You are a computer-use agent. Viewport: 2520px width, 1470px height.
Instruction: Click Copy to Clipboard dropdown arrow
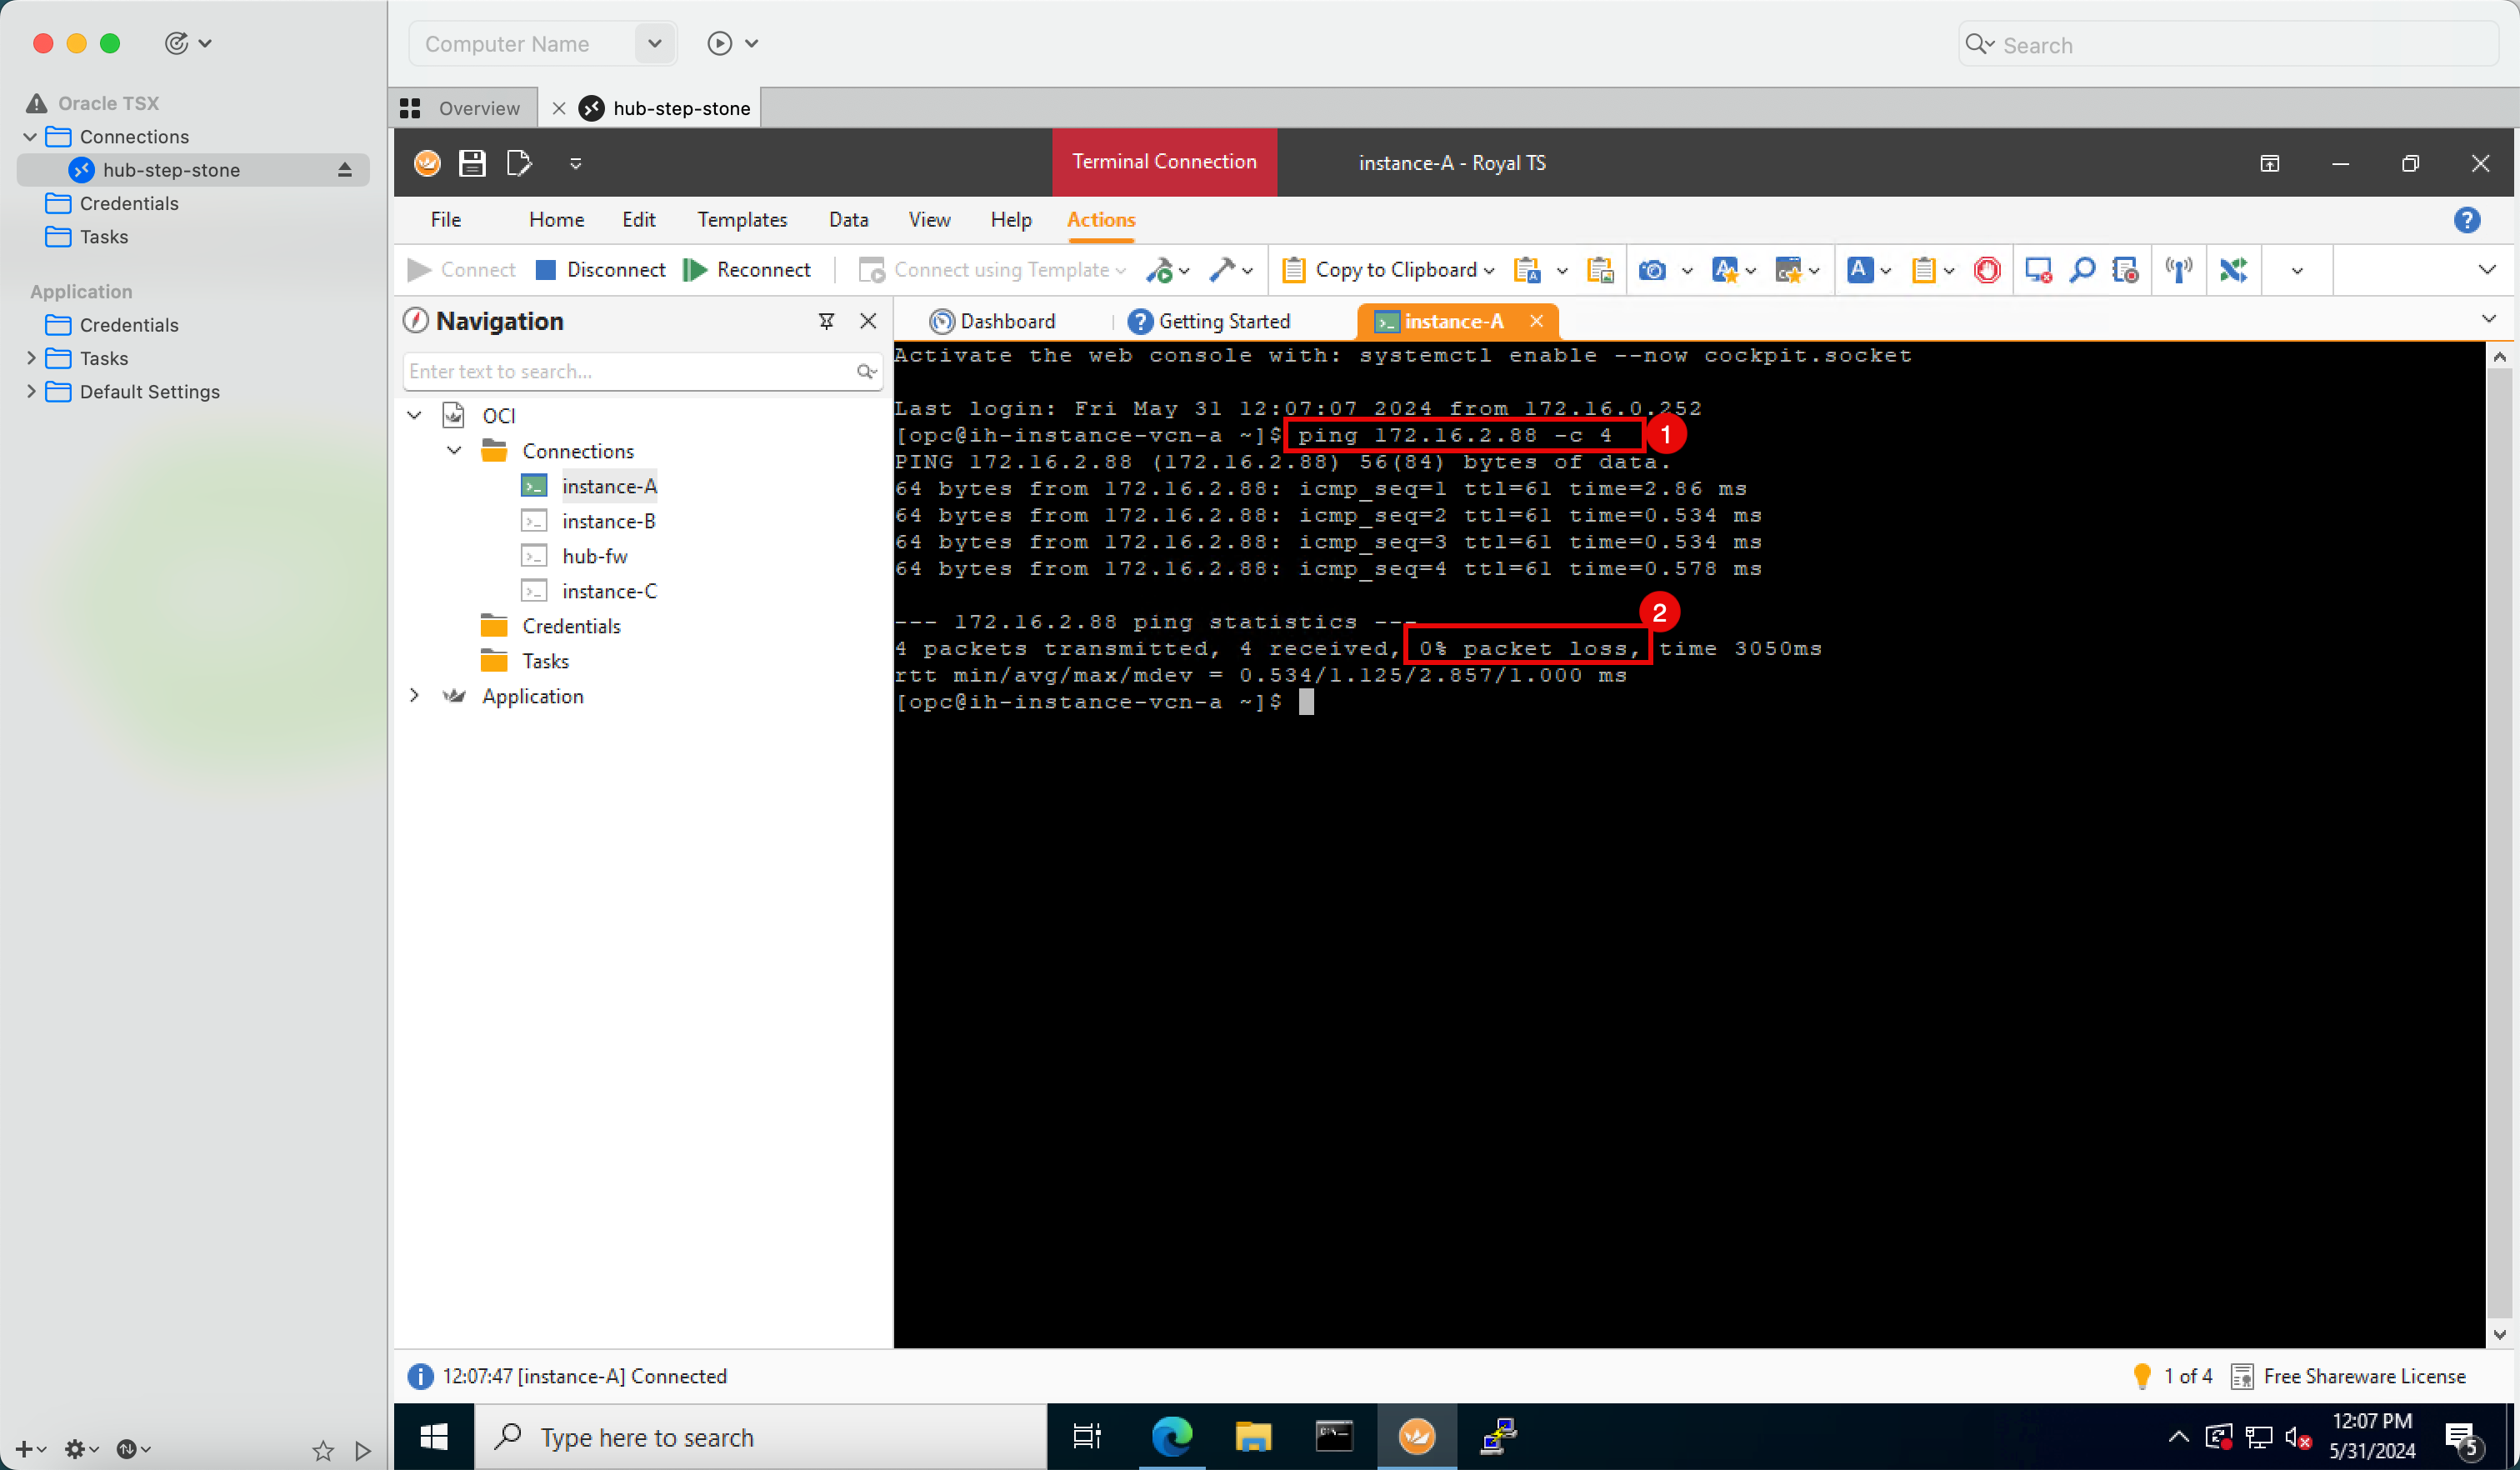[x=1491, y=269]
